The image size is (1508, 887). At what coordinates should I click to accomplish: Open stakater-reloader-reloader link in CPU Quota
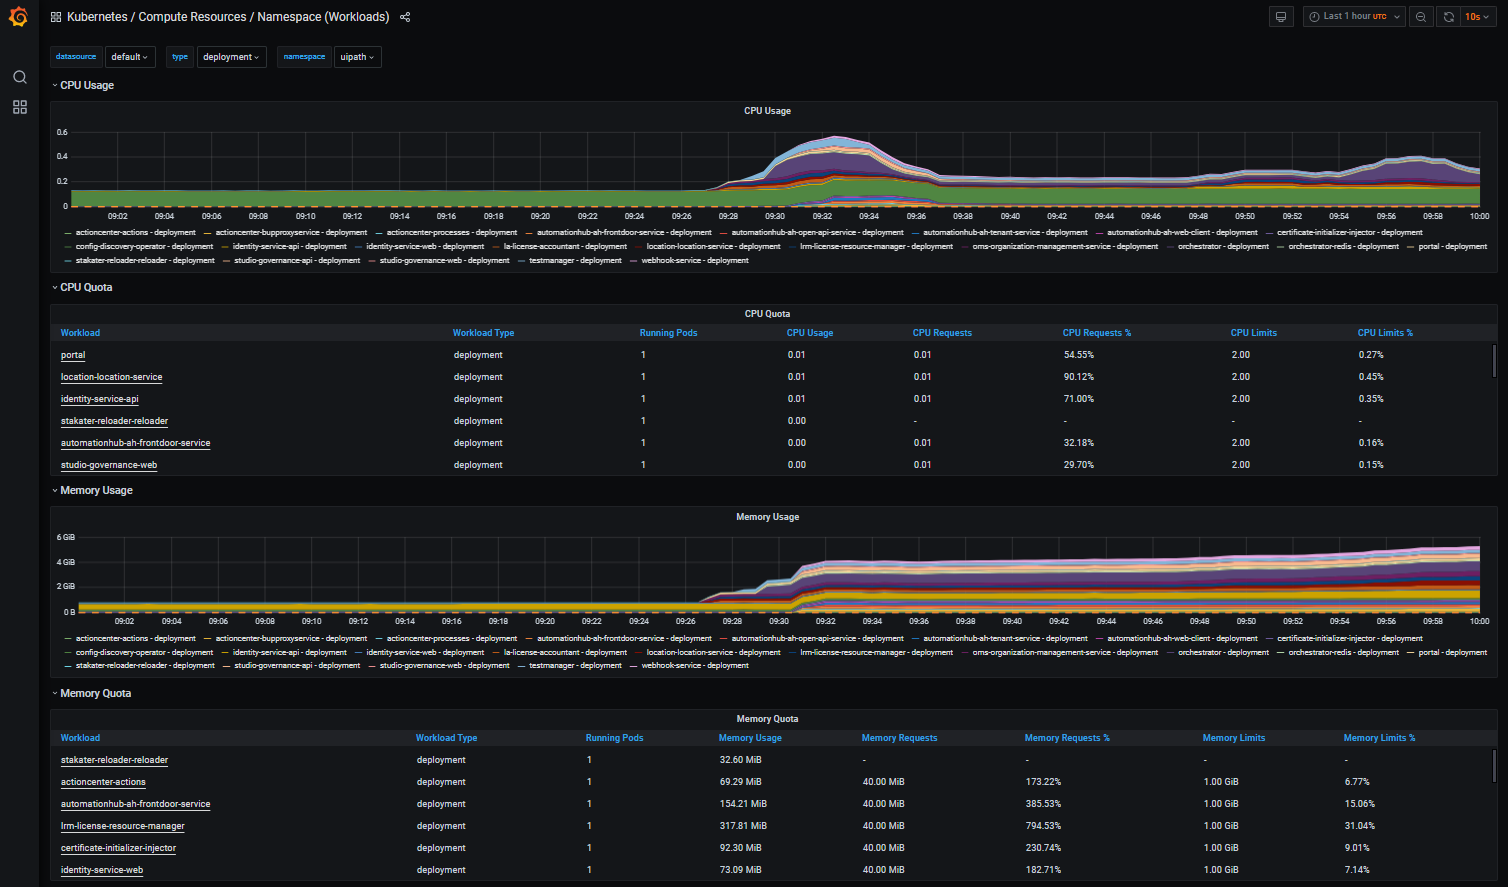pyautogui.click(x=114, y=421)
